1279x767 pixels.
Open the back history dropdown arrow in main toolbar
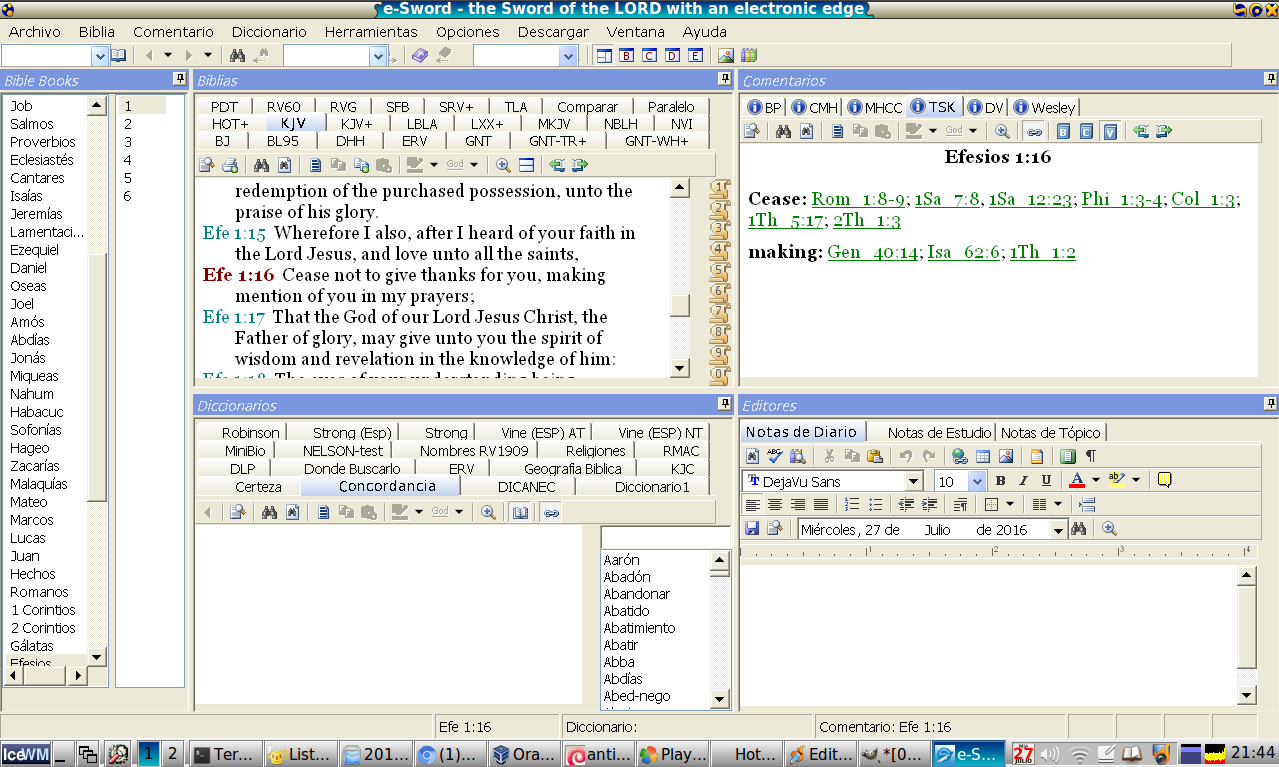[x=168, y=56]
